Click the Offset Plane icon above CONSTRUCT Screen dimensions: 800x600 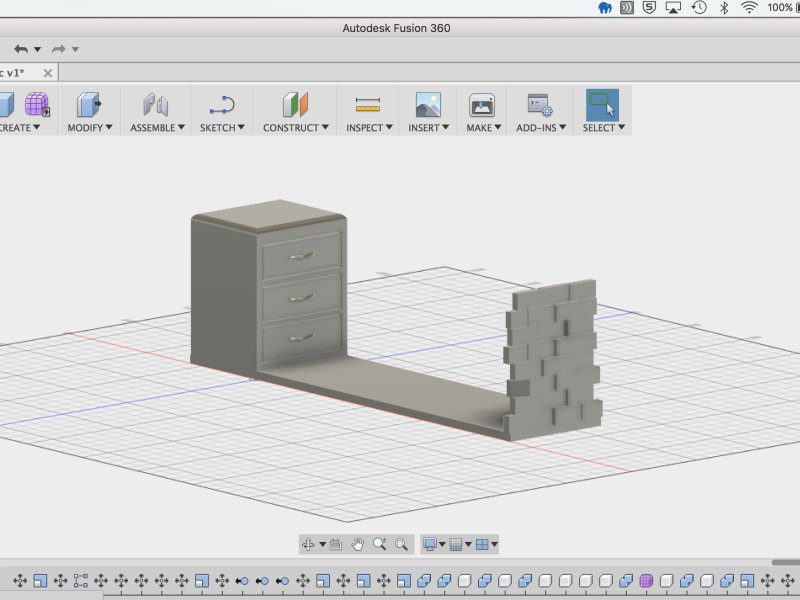pyautogui.click(x=295, y=105)
